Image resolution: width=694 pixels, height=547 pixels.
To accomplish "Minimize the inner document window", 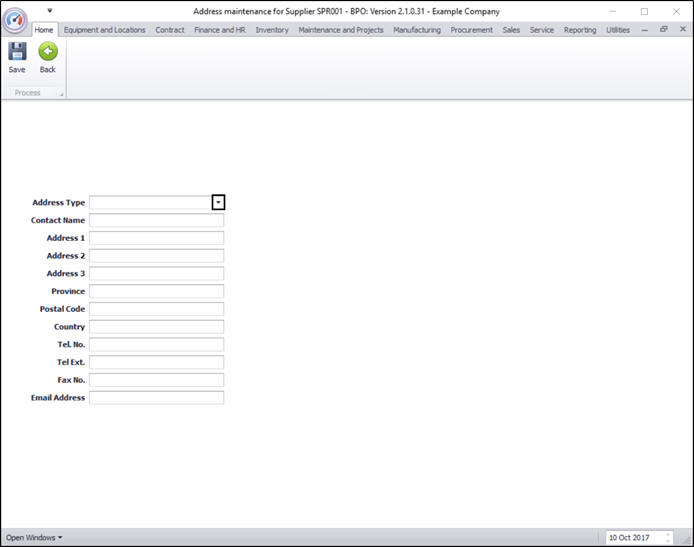I will click(x=644, y=30).
